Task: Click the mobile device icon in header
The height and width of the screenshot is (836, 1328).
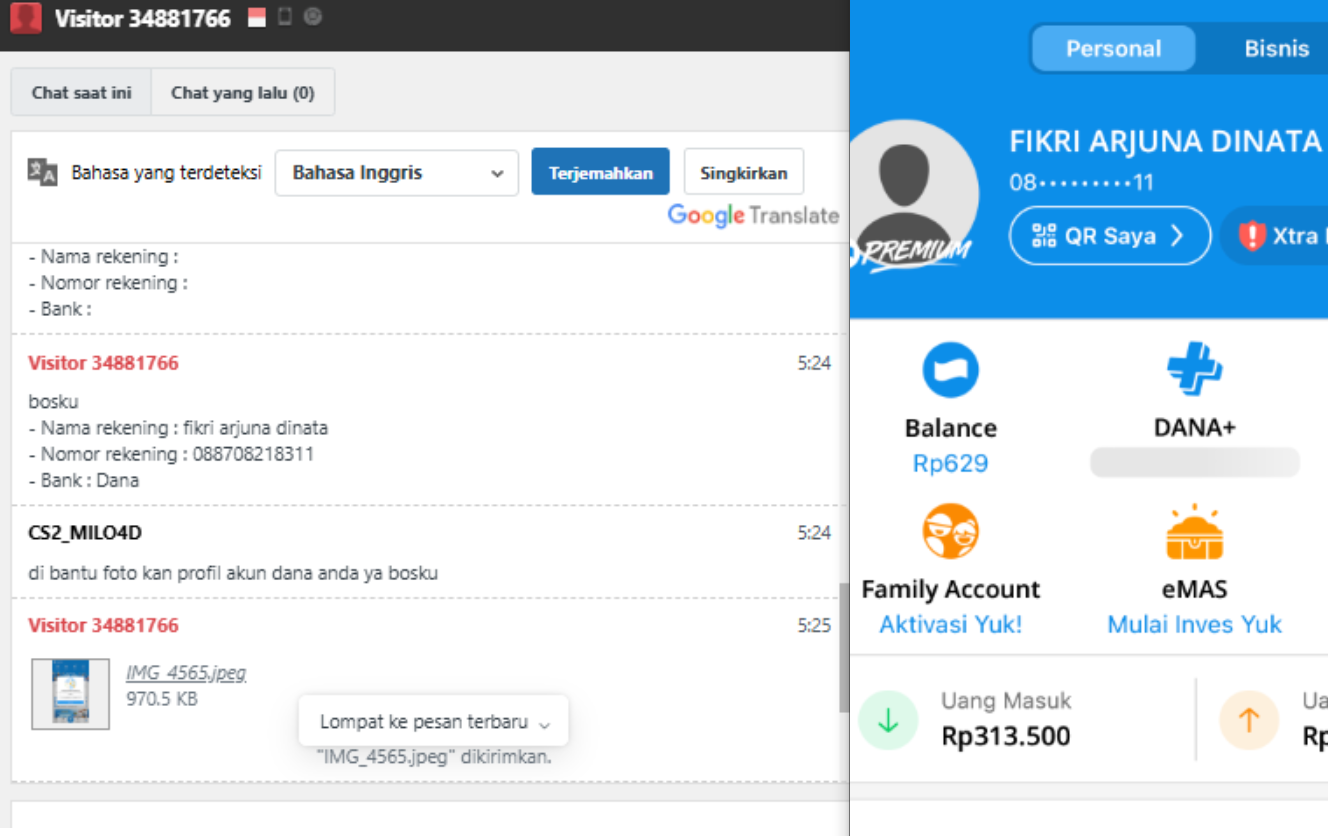Action: (285, 16)
